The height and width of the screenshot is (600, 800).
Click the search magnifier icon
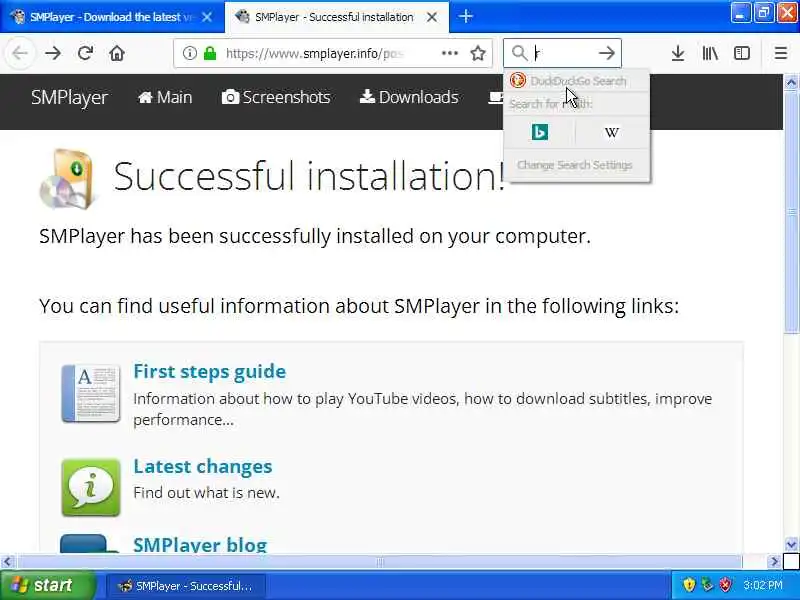click(x=519, y=53)
